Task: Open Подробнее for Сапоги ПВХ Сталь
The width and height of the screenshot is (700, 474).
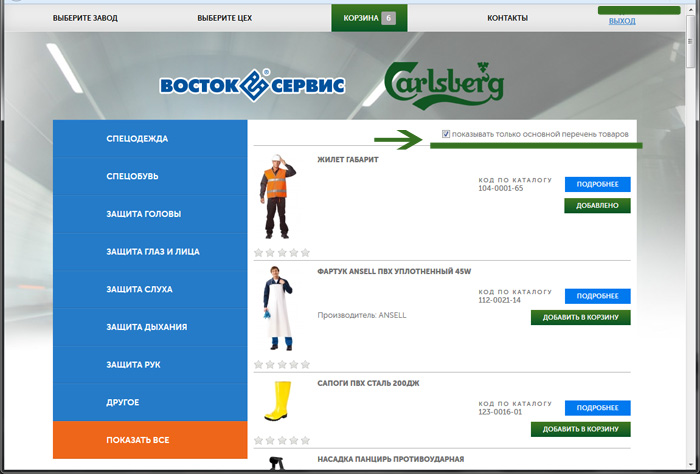Action: (x=597, y=407)
